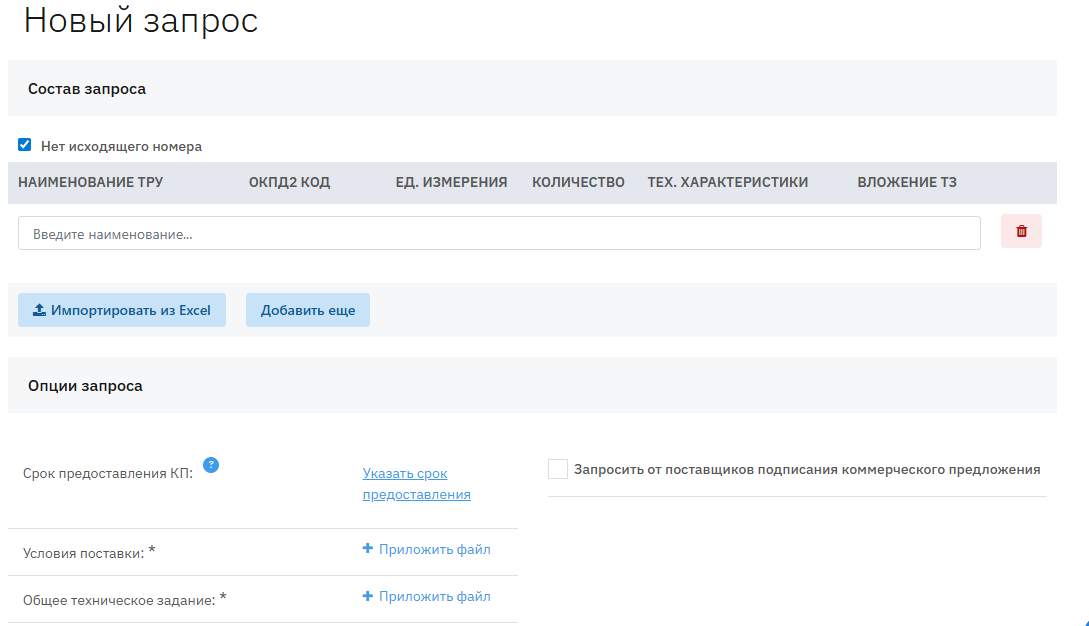Click the red trash icon to delete row
The image size is (1089, 626).
point(1021,231)
